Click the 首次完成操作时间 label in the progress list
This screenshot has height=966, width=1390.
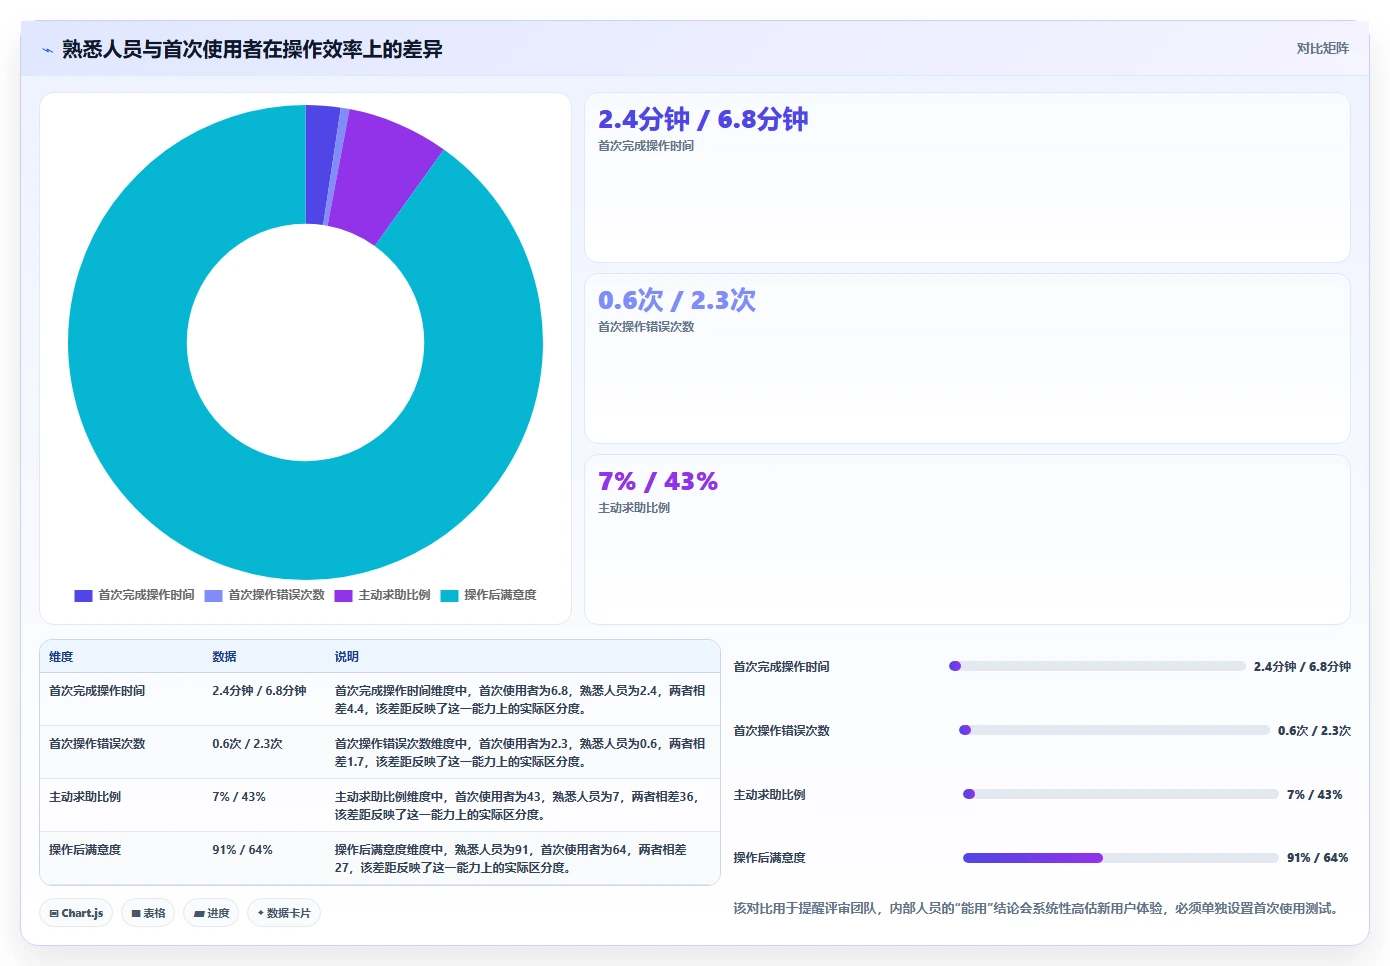pos(782,667)
